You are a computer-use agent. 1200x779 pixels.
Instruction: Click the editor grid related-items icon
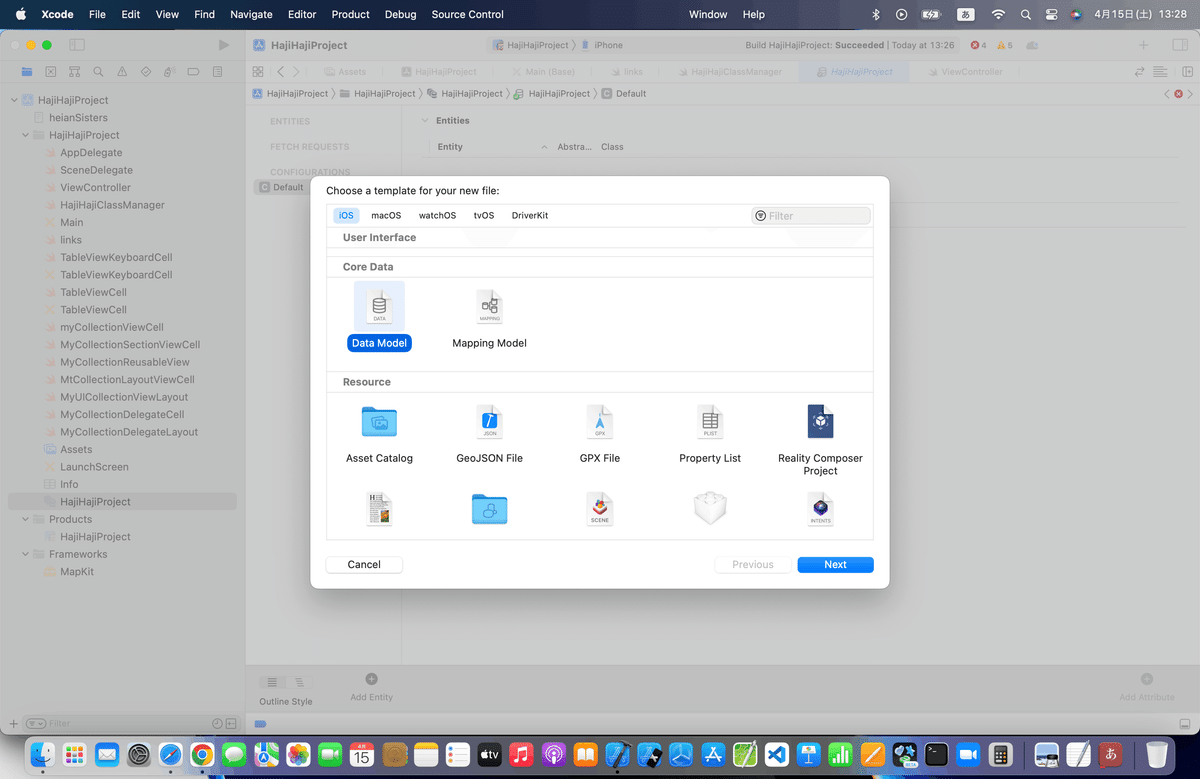pos(258,72)
